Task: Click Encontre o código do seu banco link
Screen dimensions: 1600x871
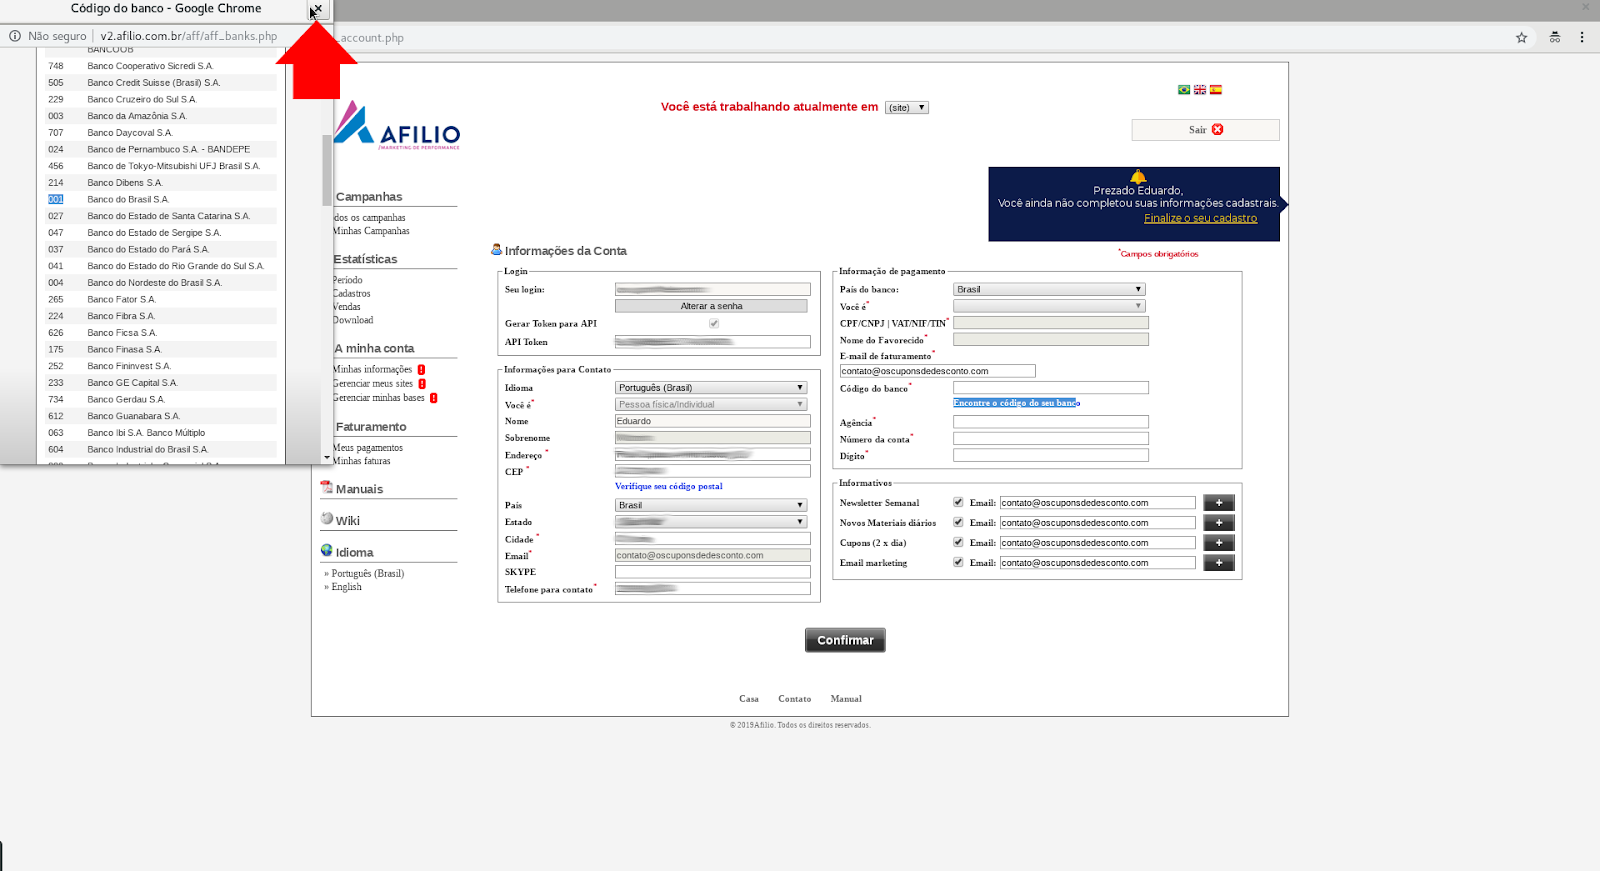Action: [x=1016, y=403]
